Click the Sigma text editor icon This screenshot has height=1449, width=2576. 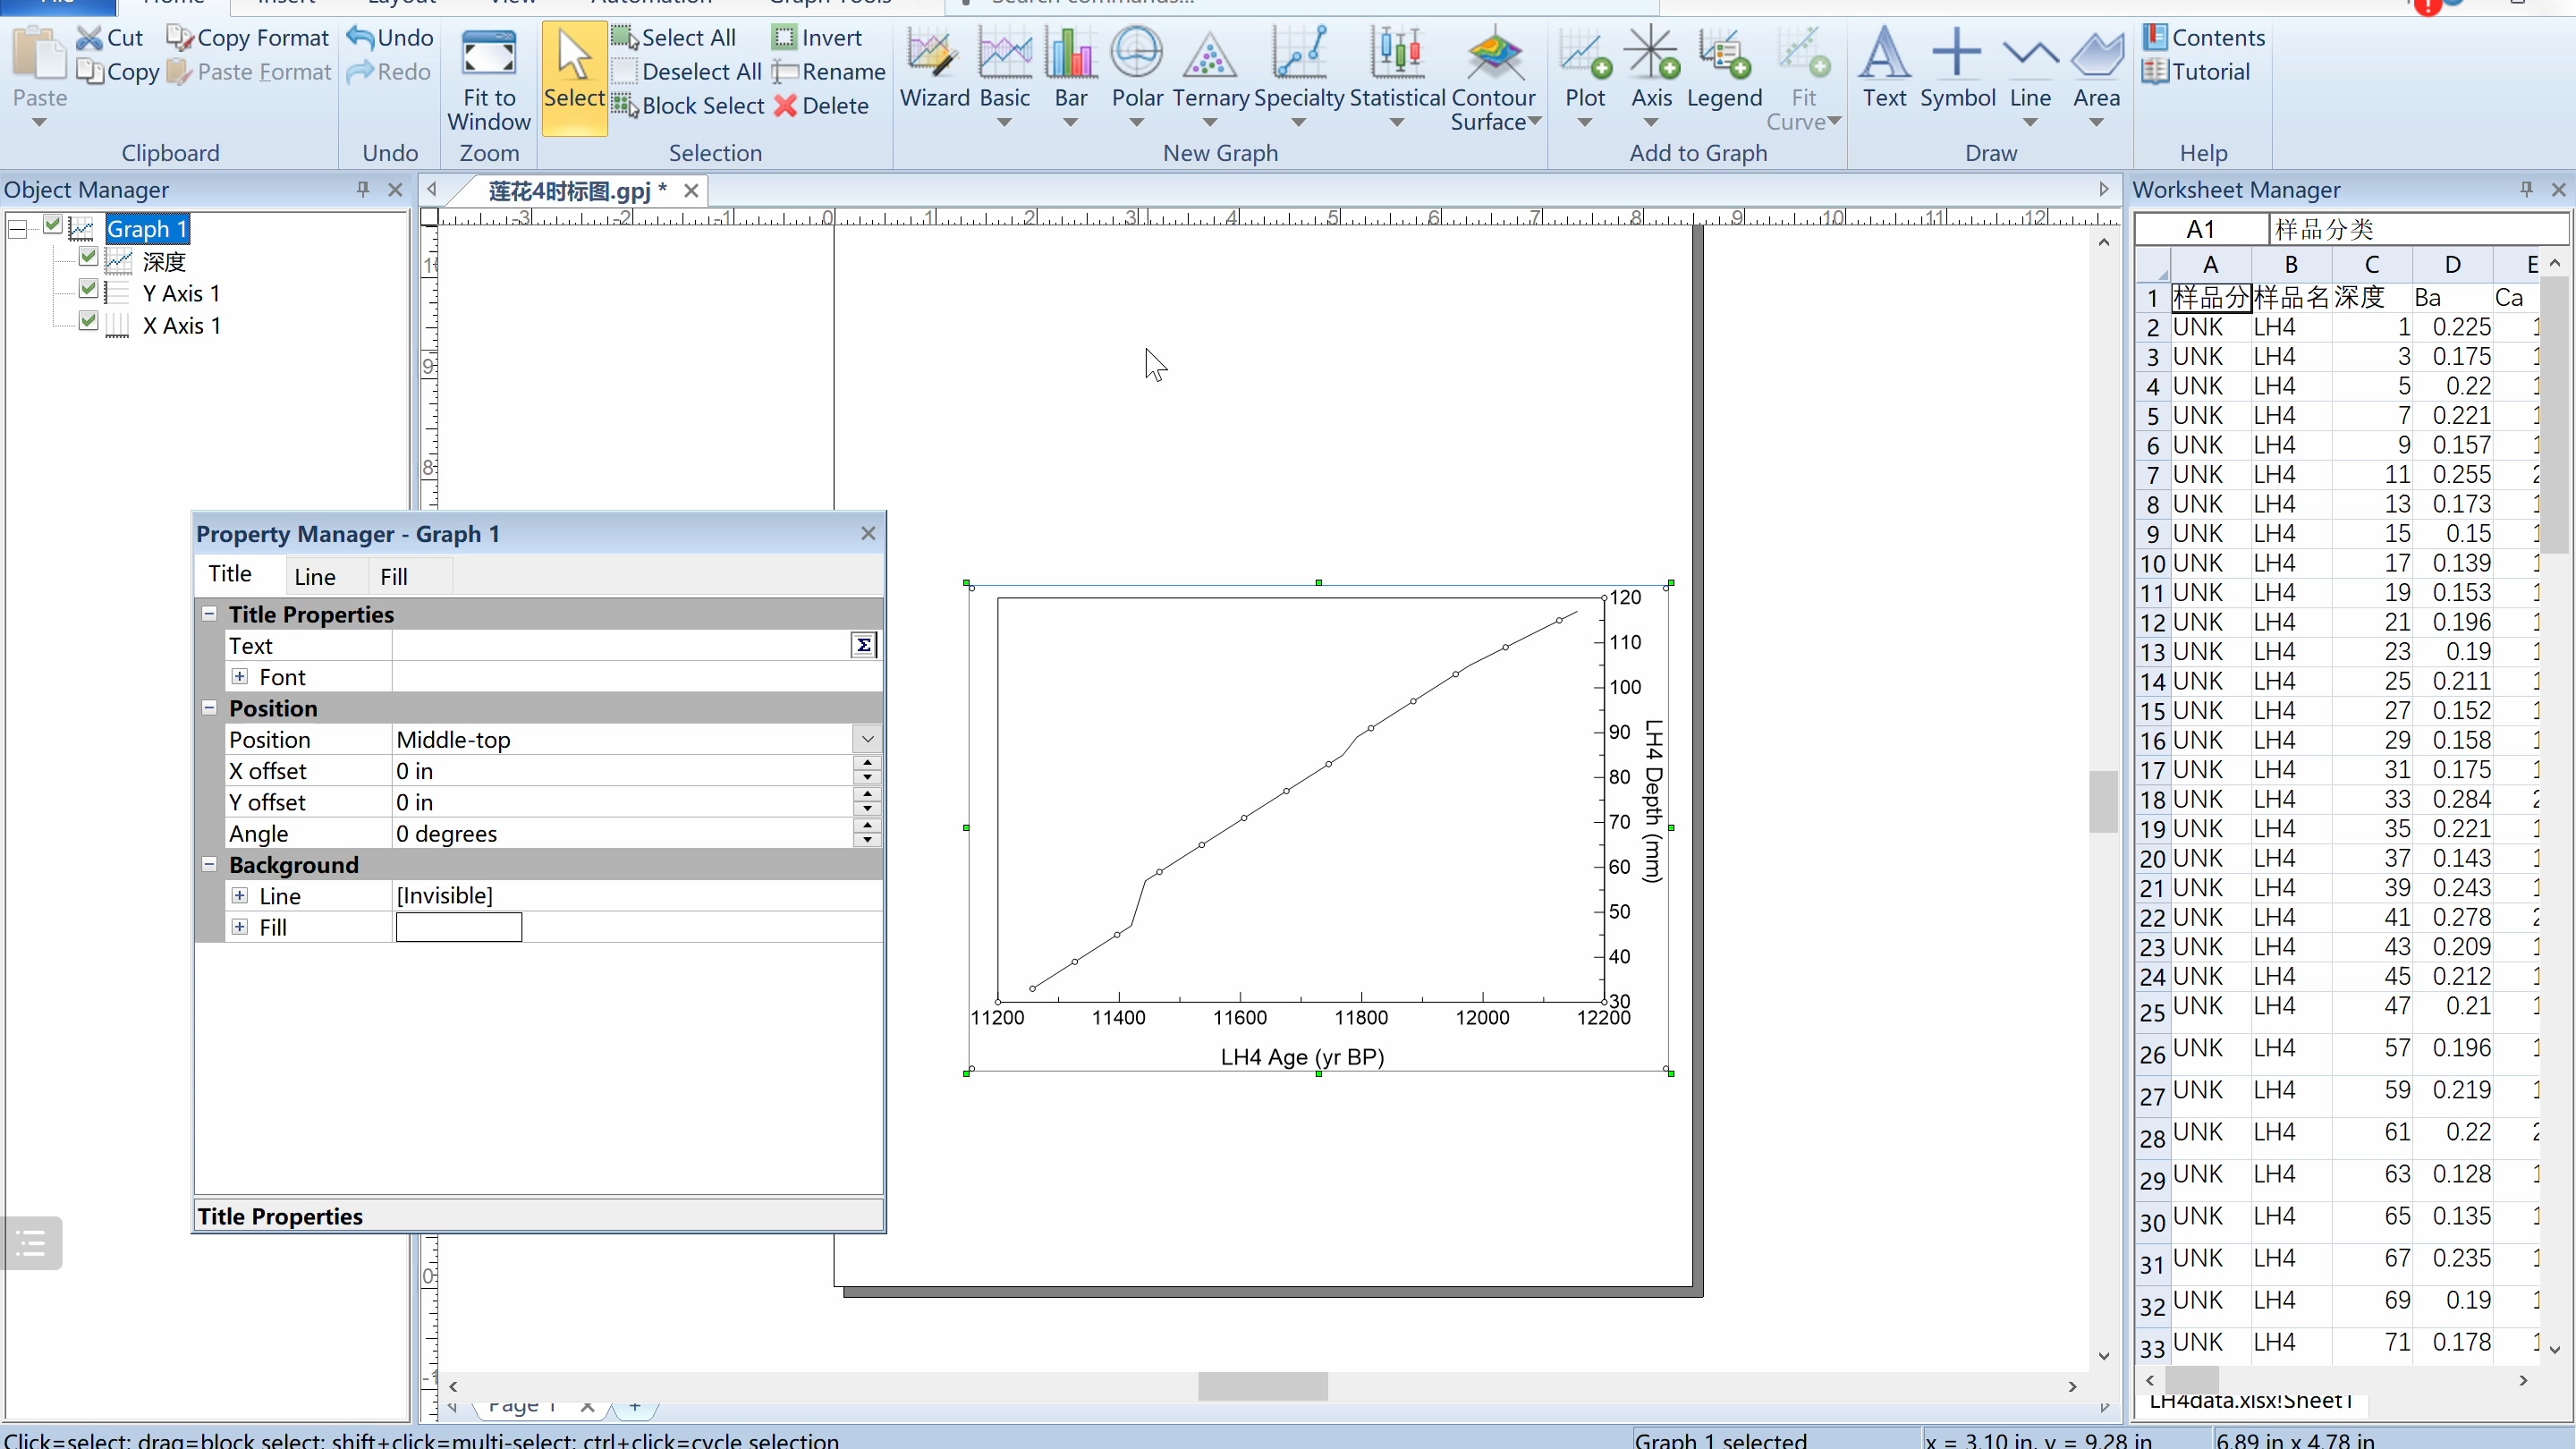pyautogui.click(x=863, y=646)
